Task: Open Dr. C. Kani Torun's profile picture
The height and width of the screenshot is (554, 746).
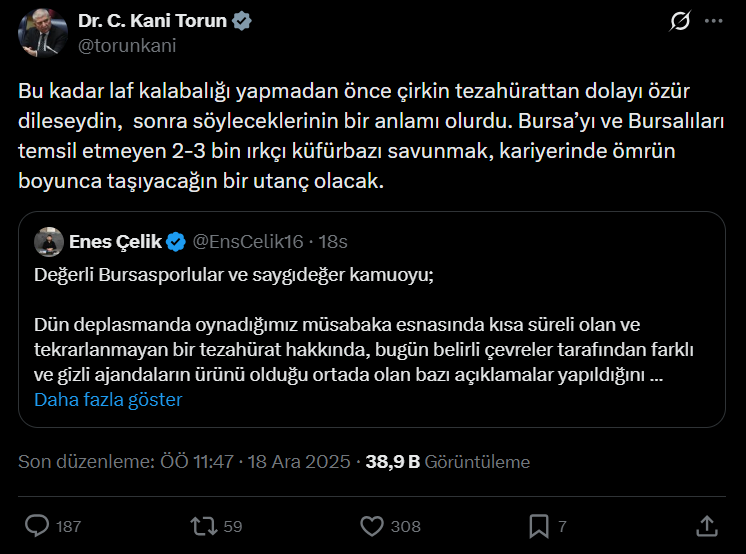Action: pos(40,35)
